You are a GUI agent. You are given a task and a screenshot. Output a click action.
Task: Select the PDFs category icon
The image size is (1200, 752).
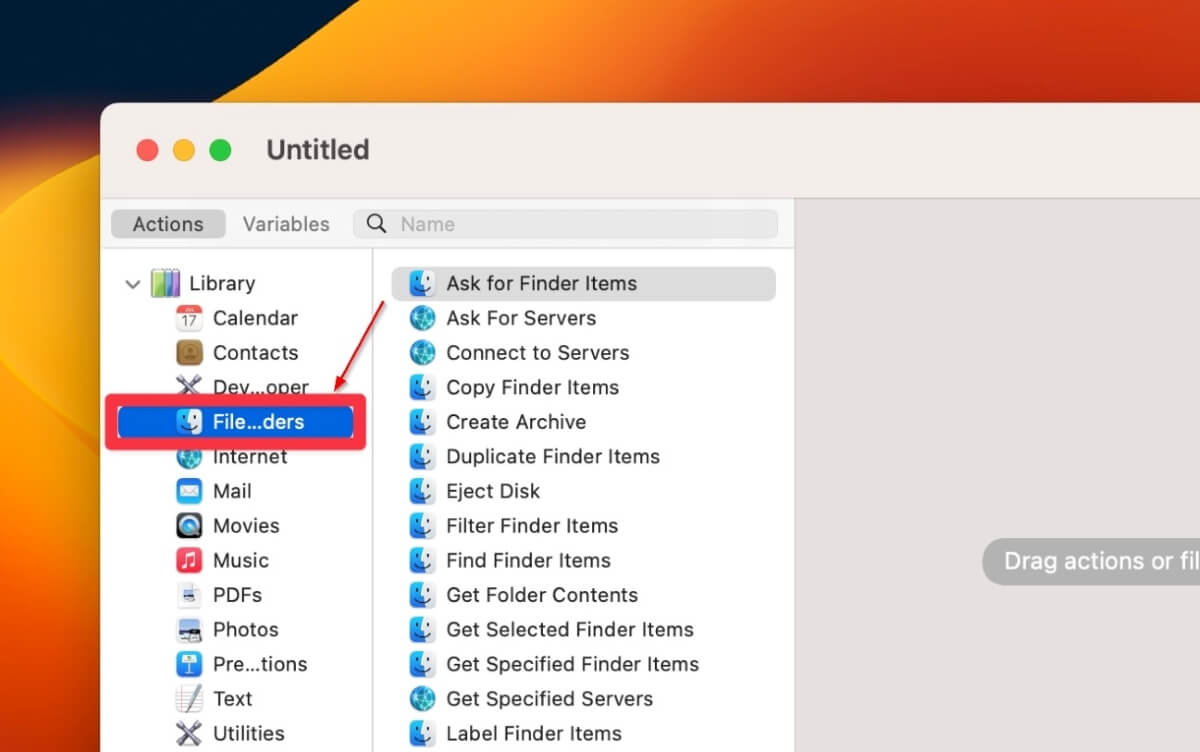point(189,594)
